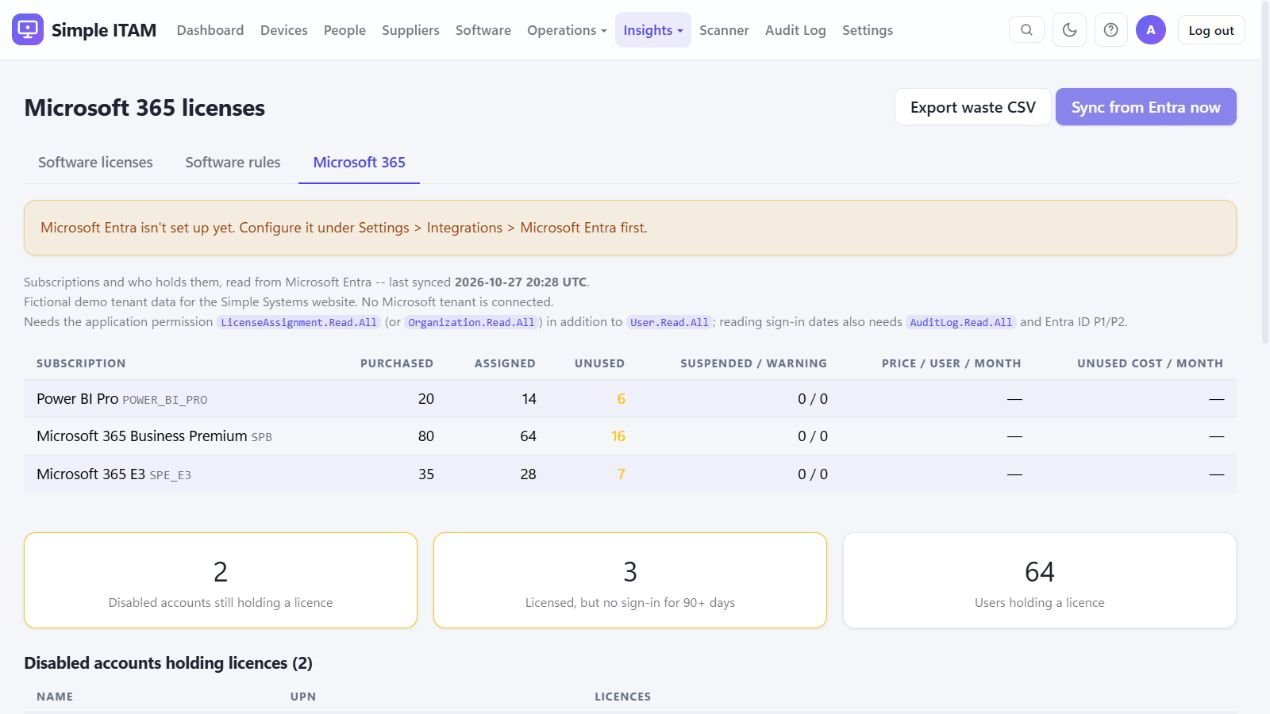
Task: Click the unused count 16 for Business Premium
Action: [x=618, y=436]
